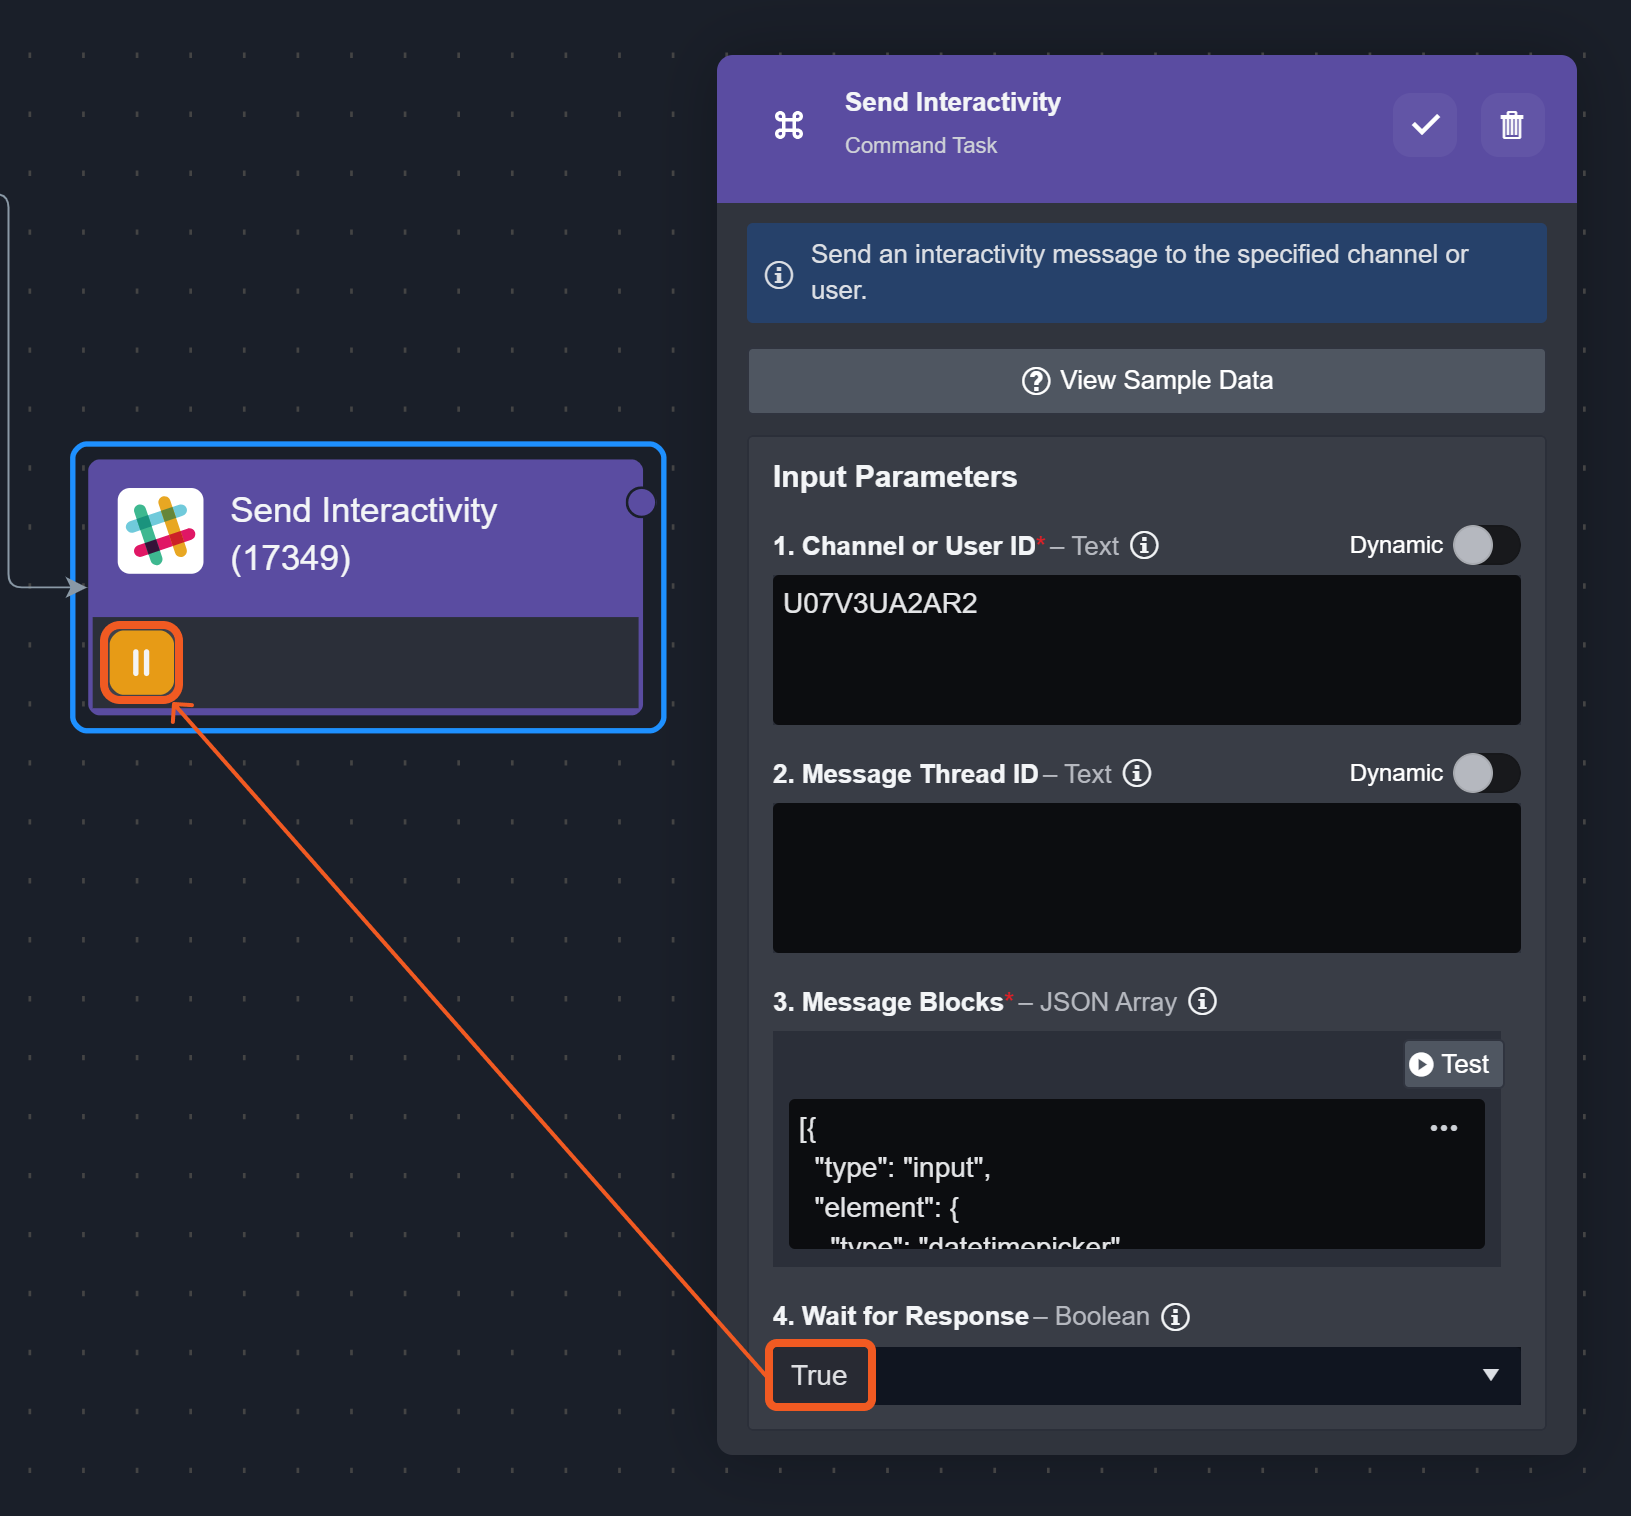The width and height of the screenshot is (1631, 1516).
Task: Toggle Dynamic switch for Message Thread ID
Action: (1486, 773)
